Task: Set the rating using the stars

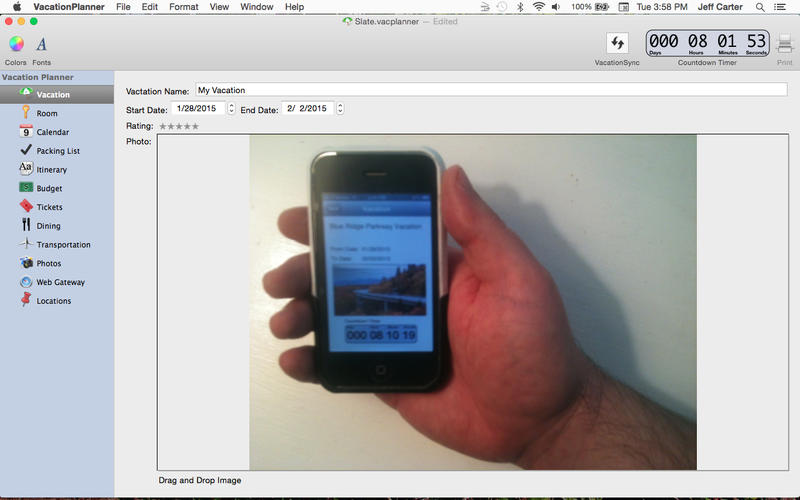Action: pos(179,126)
